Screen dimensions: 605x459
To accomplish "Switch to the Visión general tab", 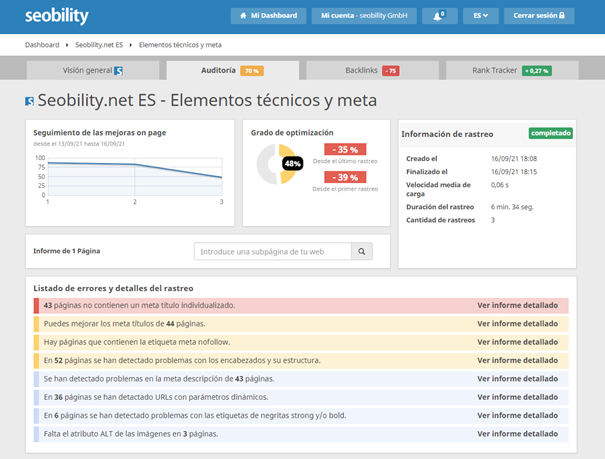I will [93, 70].
